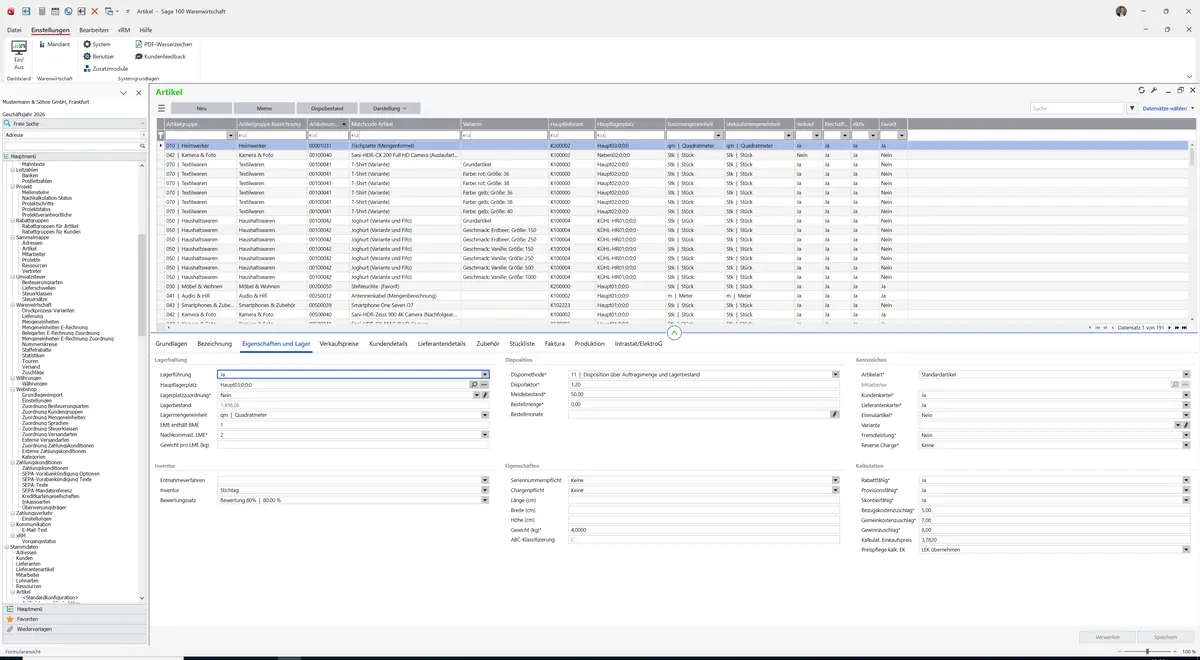
Task: Click the calculator icon in quick access toolbar
Action: [x=40, y=11]
